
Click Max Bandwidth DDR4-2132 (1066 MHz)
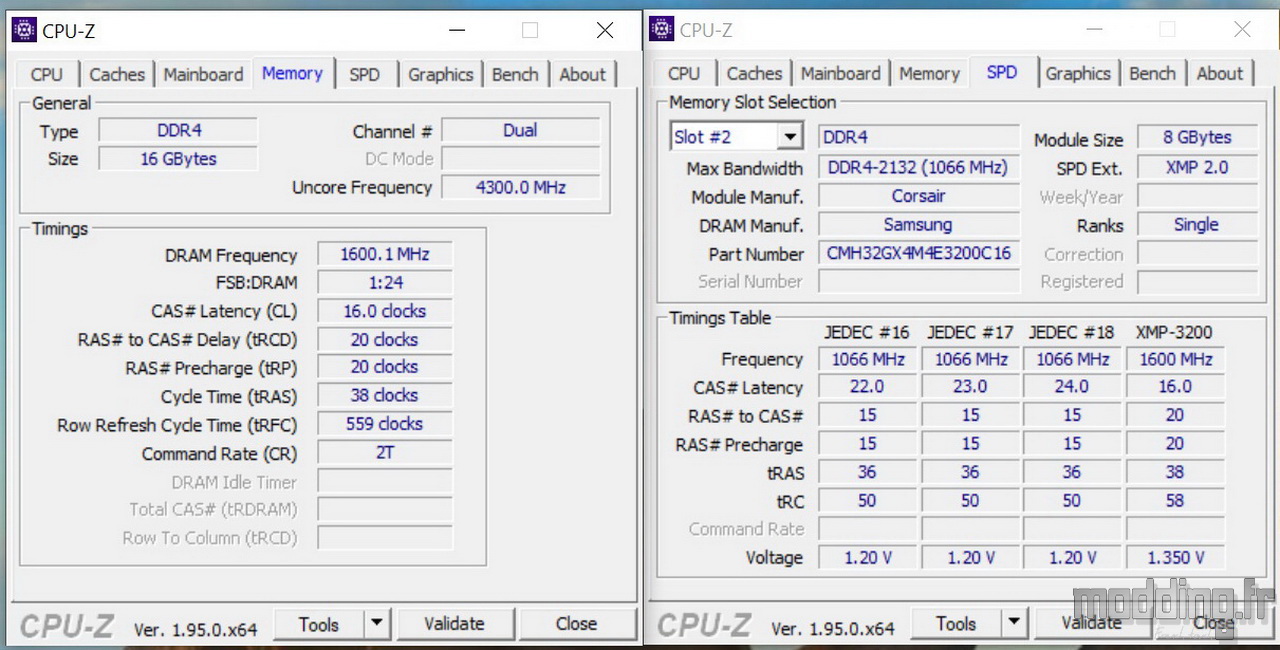(x=919, y=168)
